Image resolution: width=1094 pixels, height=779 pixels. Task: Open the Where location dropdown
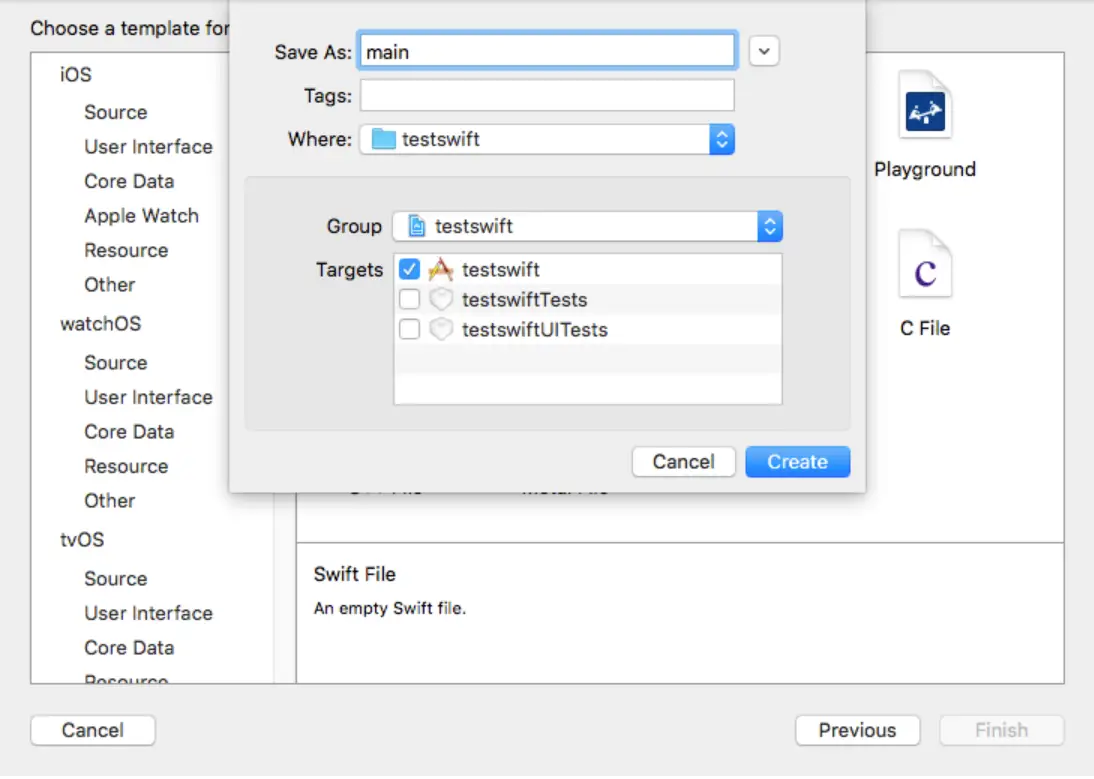tap(722, 139)
